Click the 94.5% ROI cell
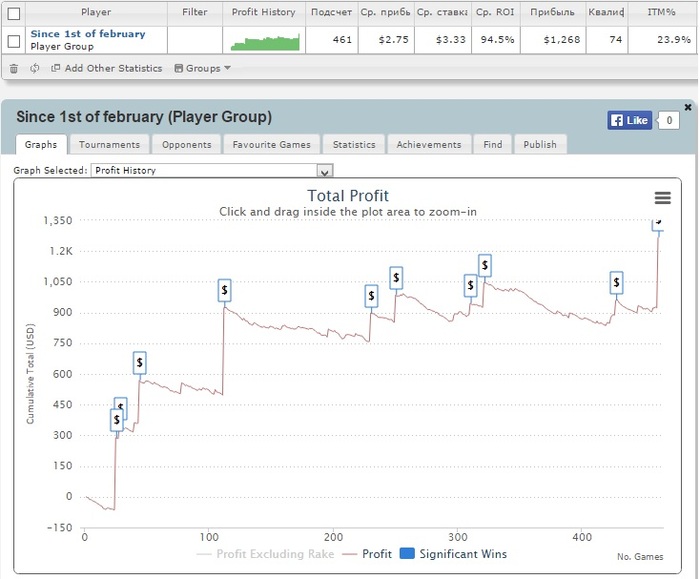 (497, 40)
